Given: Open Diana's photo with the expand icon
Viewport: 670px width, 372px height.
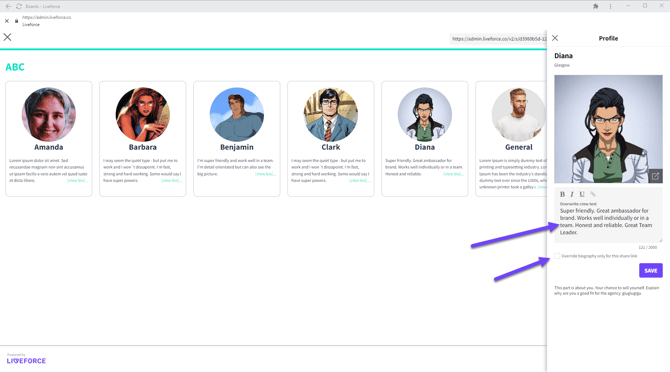Looking at the screenshot, I should pyautogui.click(x=655, y=176).
